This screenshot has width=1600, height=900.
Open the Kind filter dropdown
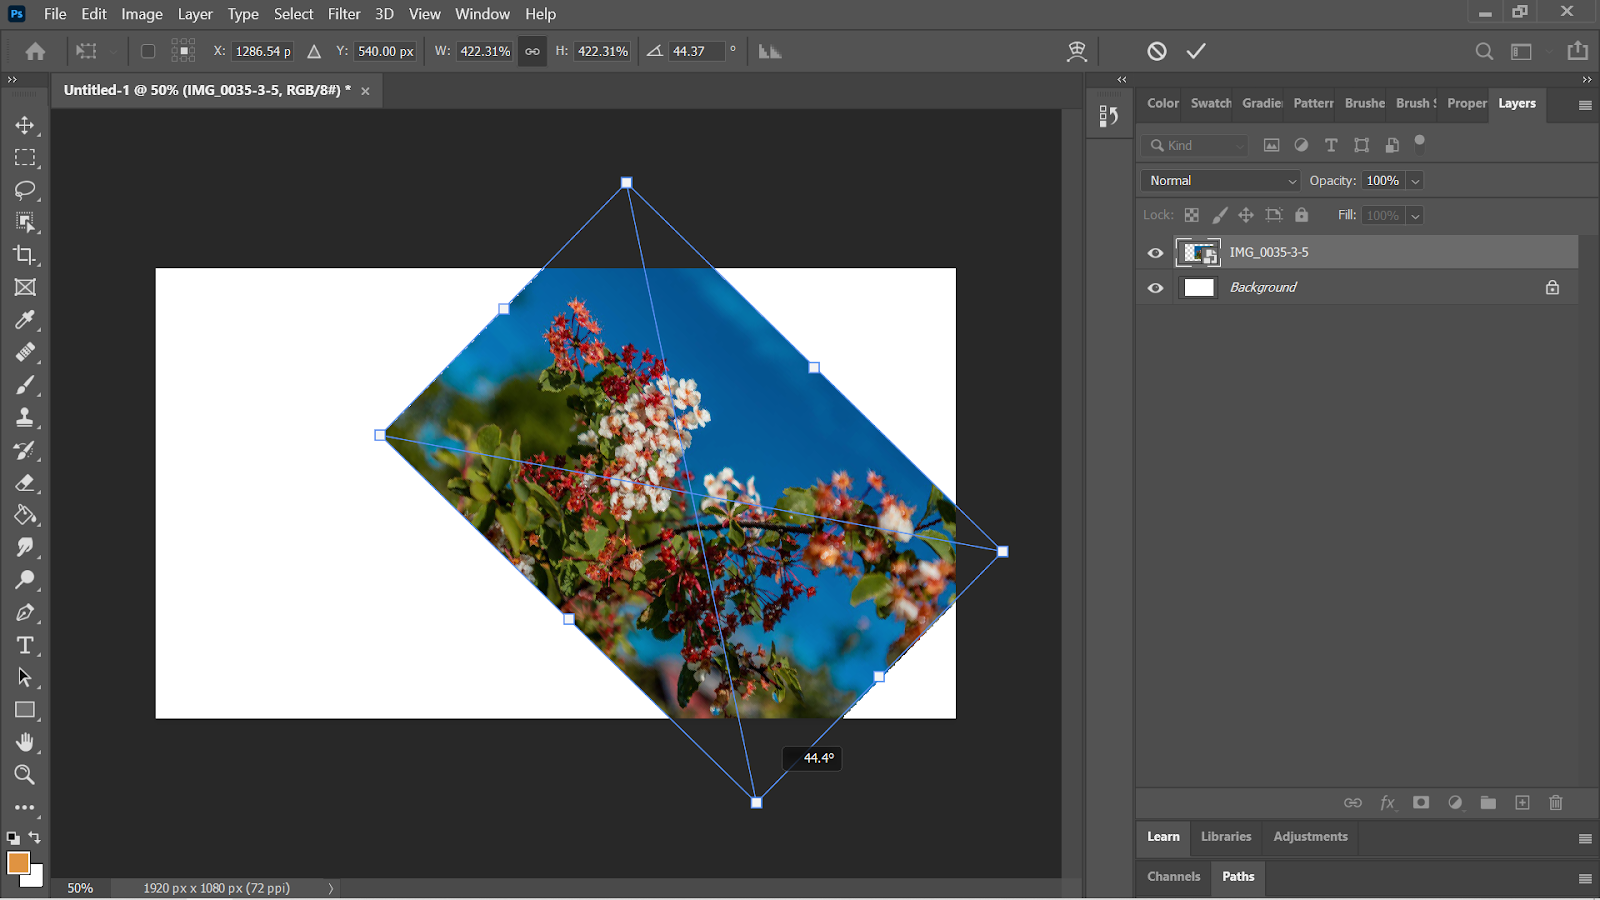click(x=1196, y=146)
